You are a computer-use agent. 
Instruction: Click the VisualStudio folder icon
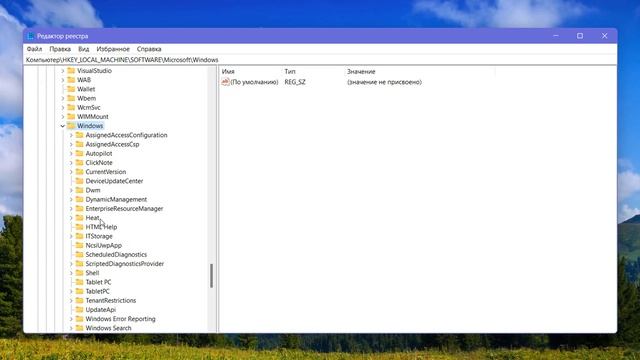[x=71, y=71]
